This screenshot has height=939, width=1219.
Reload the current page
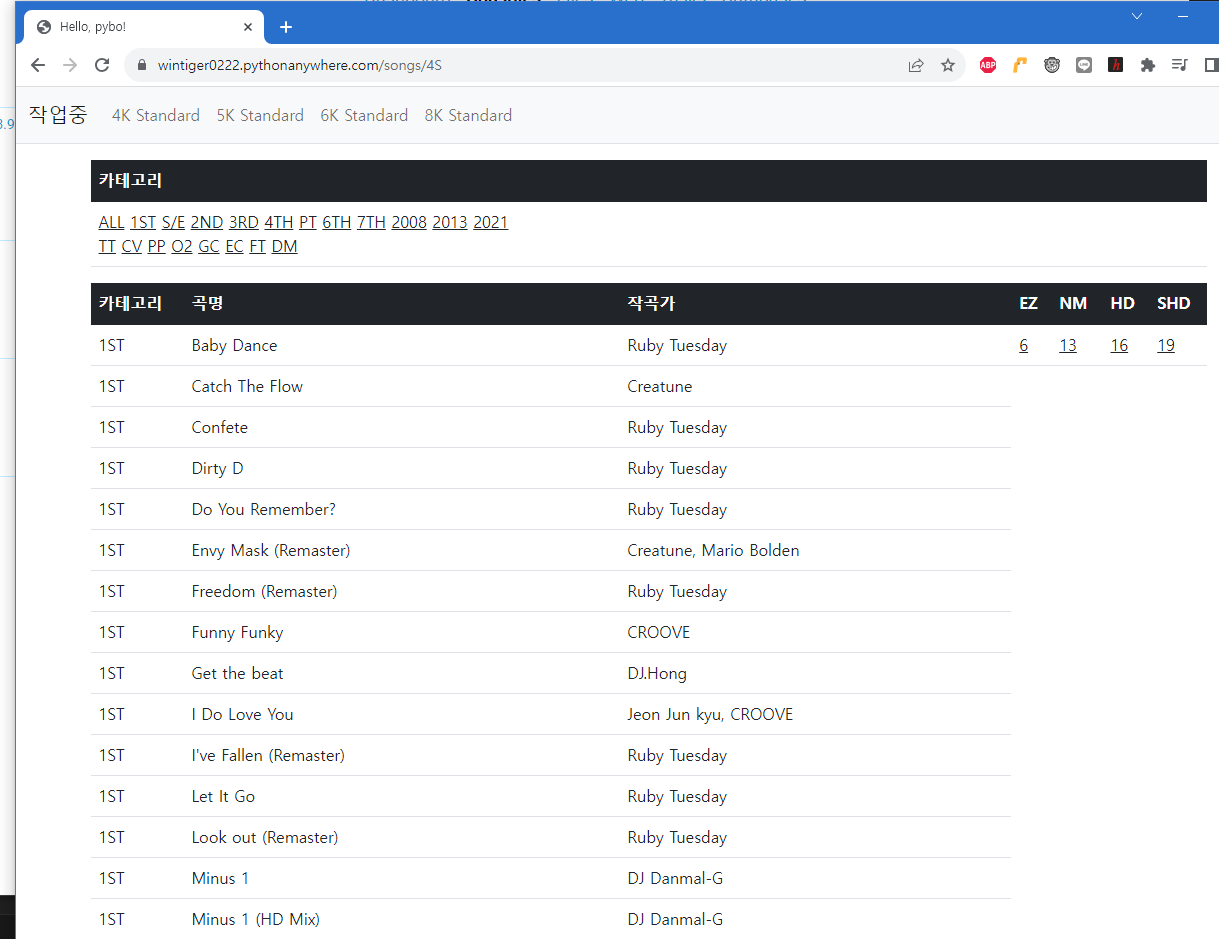pyautogui.click(x=102, y=65)
